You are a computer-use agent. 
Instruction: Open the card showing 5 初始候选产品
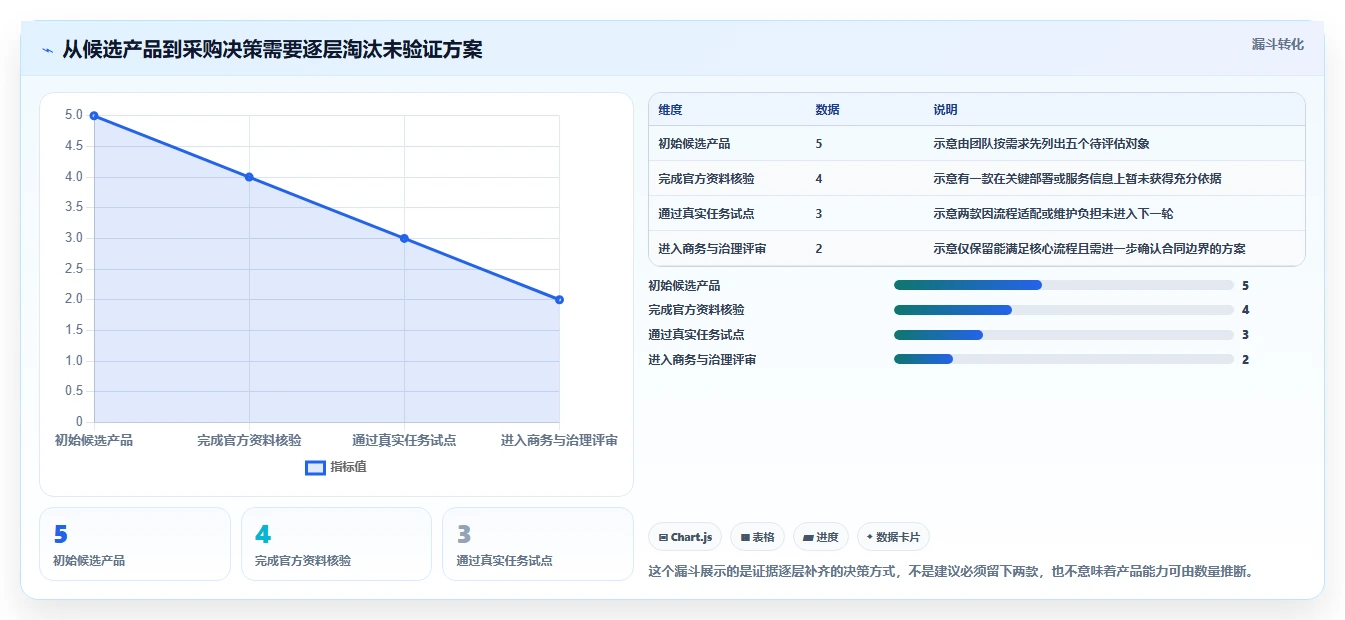point(135,544)
